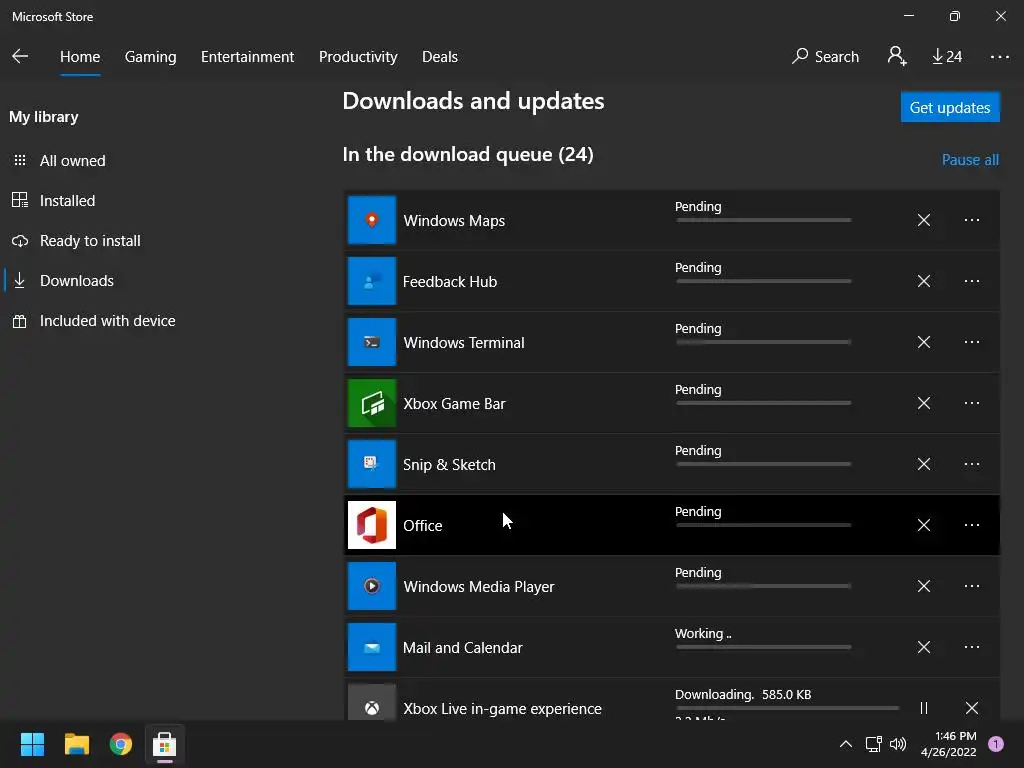Click the Get updates button
The width and height of the screenshot is (1024, 768).
tap(950, 107)
